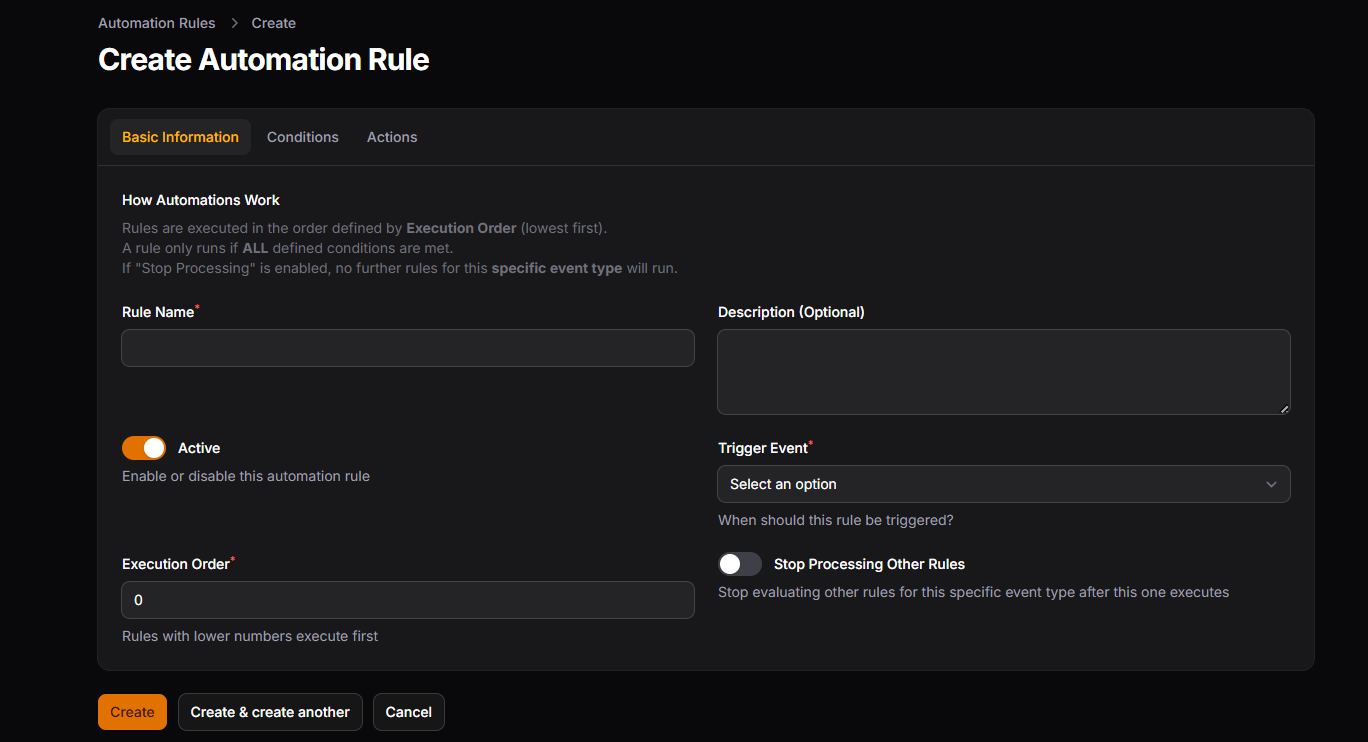1368x742 pixels.
Task: Enable Stop Processing Other Rules
Action: click(x=739, y=563)
